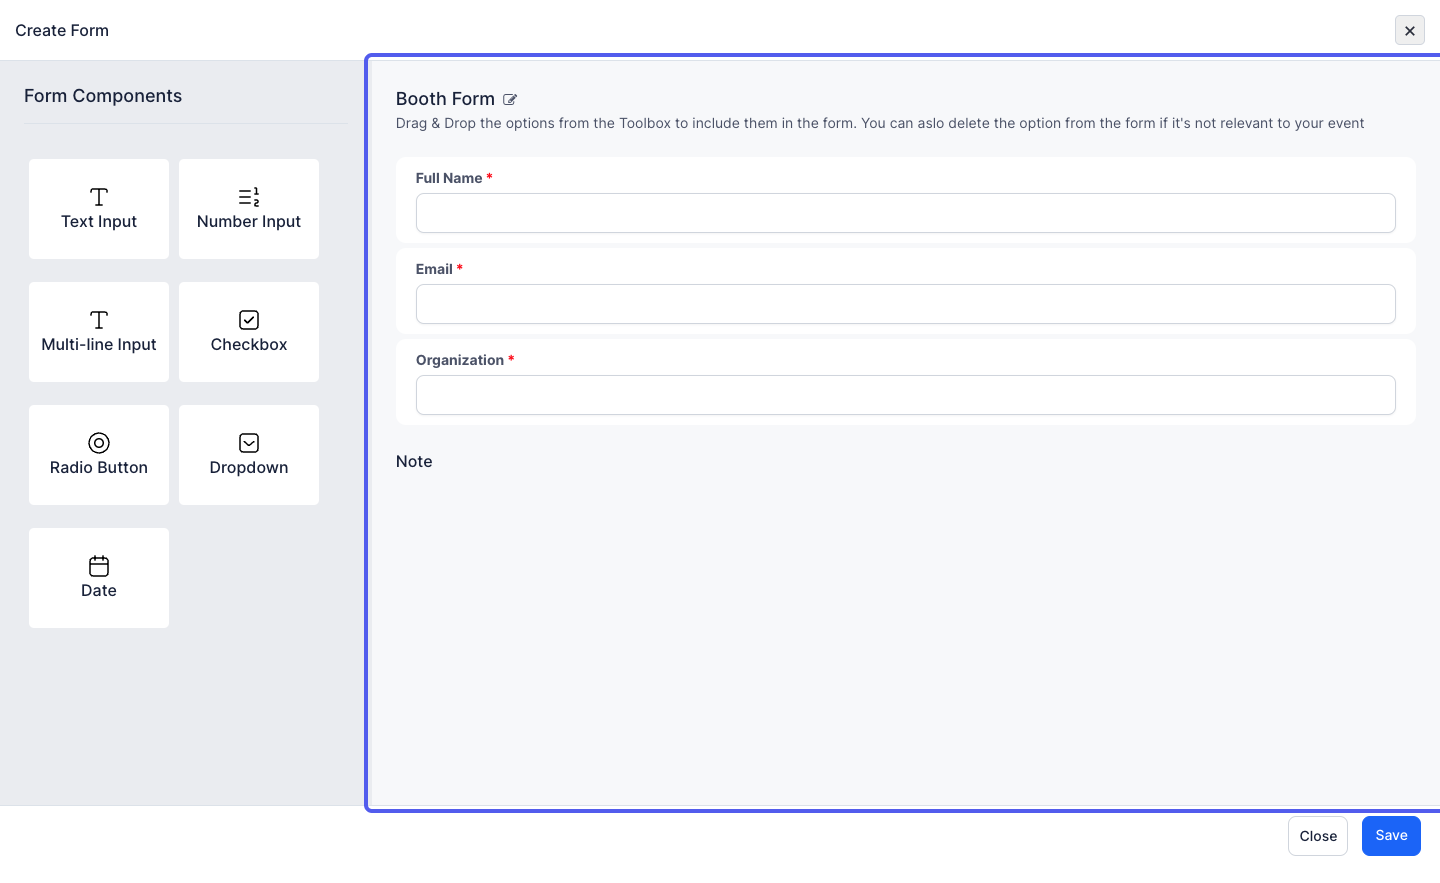This screenshot has width=1440, height=883.
Task: Select the Date calendar icon
Action: pyautogui.click(x=99, y=566)
